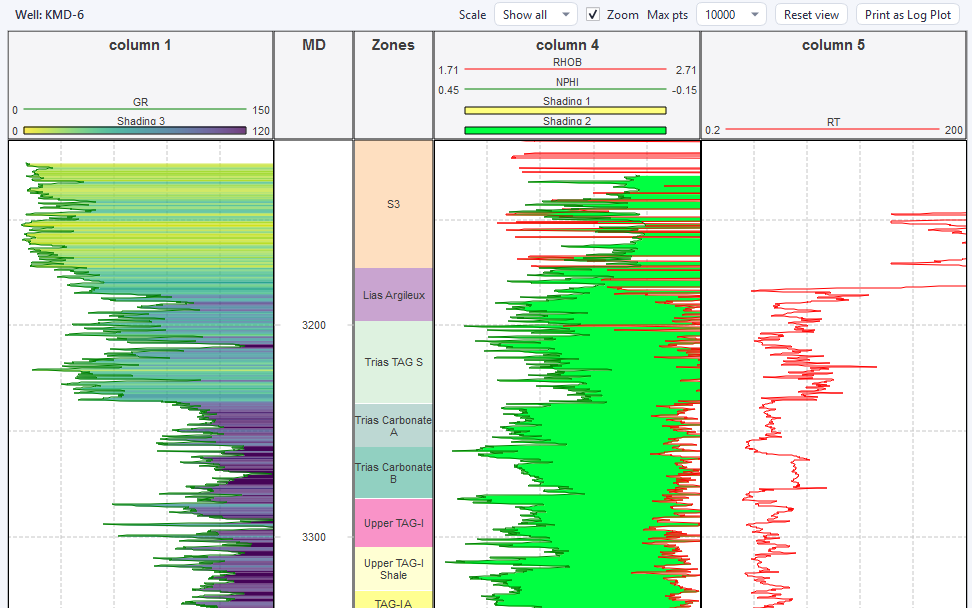Click the NPHI curve legend line
Screen dimensions: 972x608
point(565,89)
